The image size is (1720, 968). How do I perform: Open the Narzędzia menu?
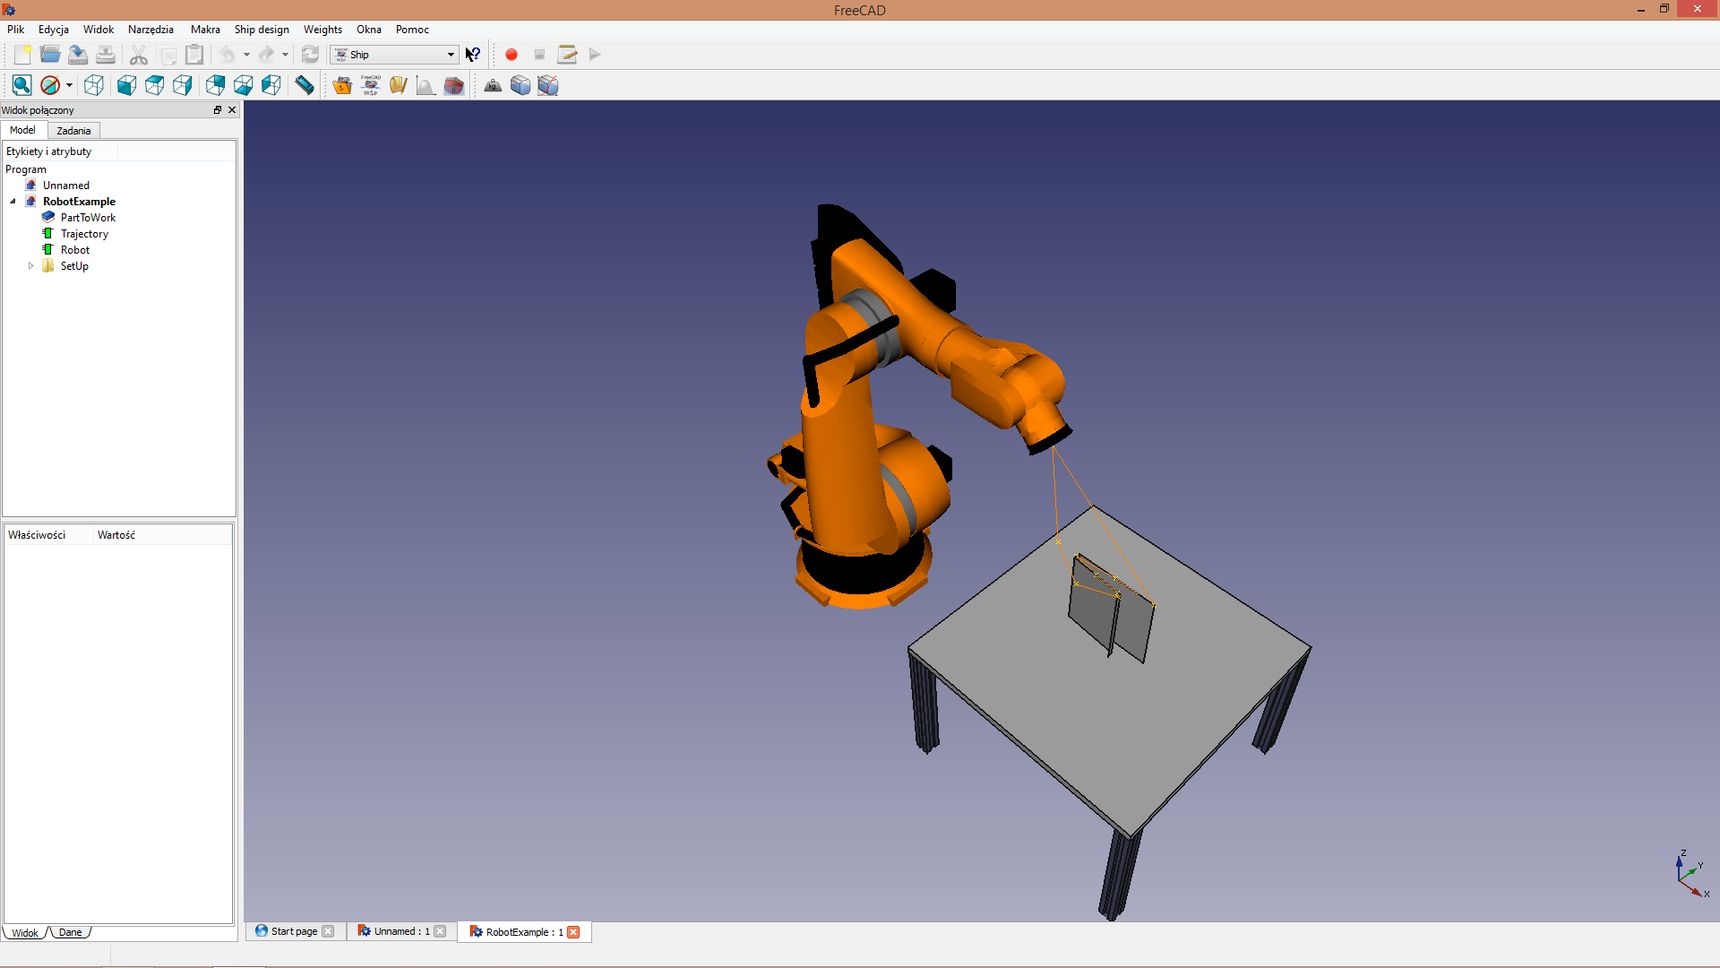tap(150, 30)
